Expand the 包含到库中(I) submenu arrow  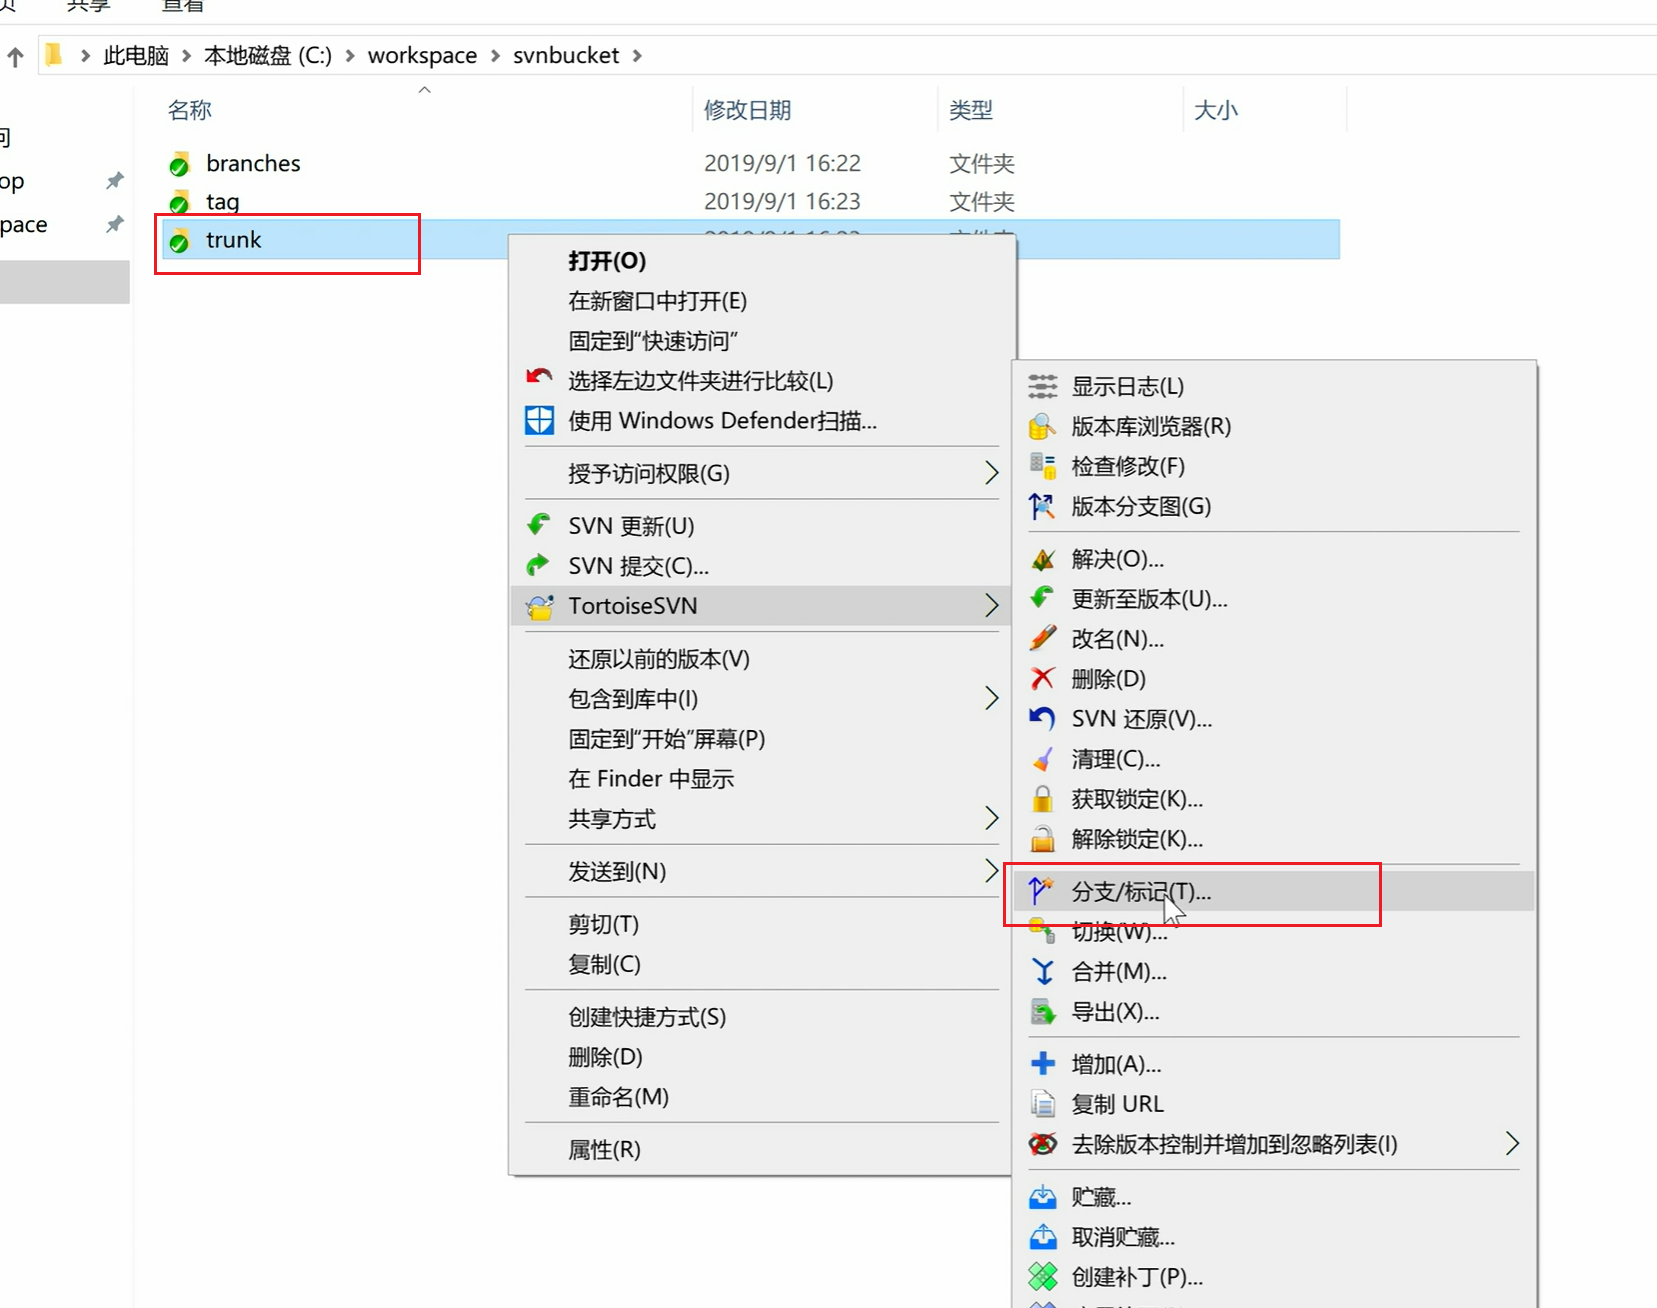[991, 698]
